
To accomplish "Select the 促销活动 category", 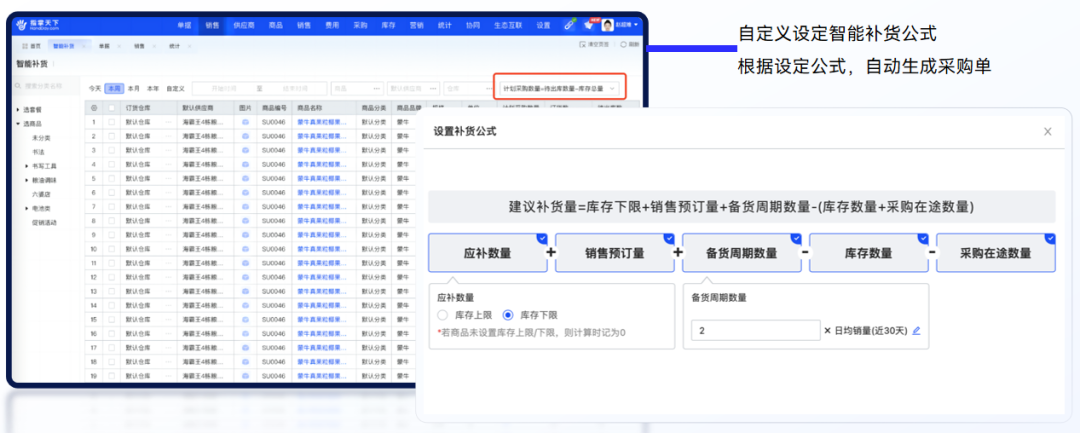I will [45, 222].
